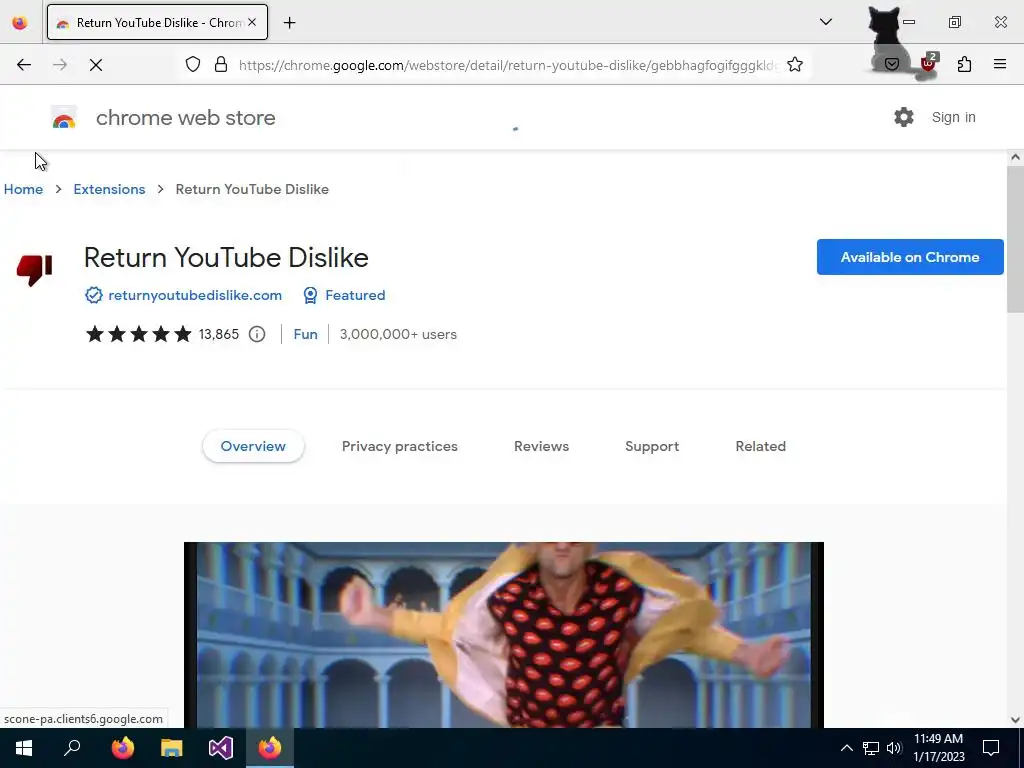Open the uBlock Origin extension icon
Screen dimensions: 1024x768
928,63
